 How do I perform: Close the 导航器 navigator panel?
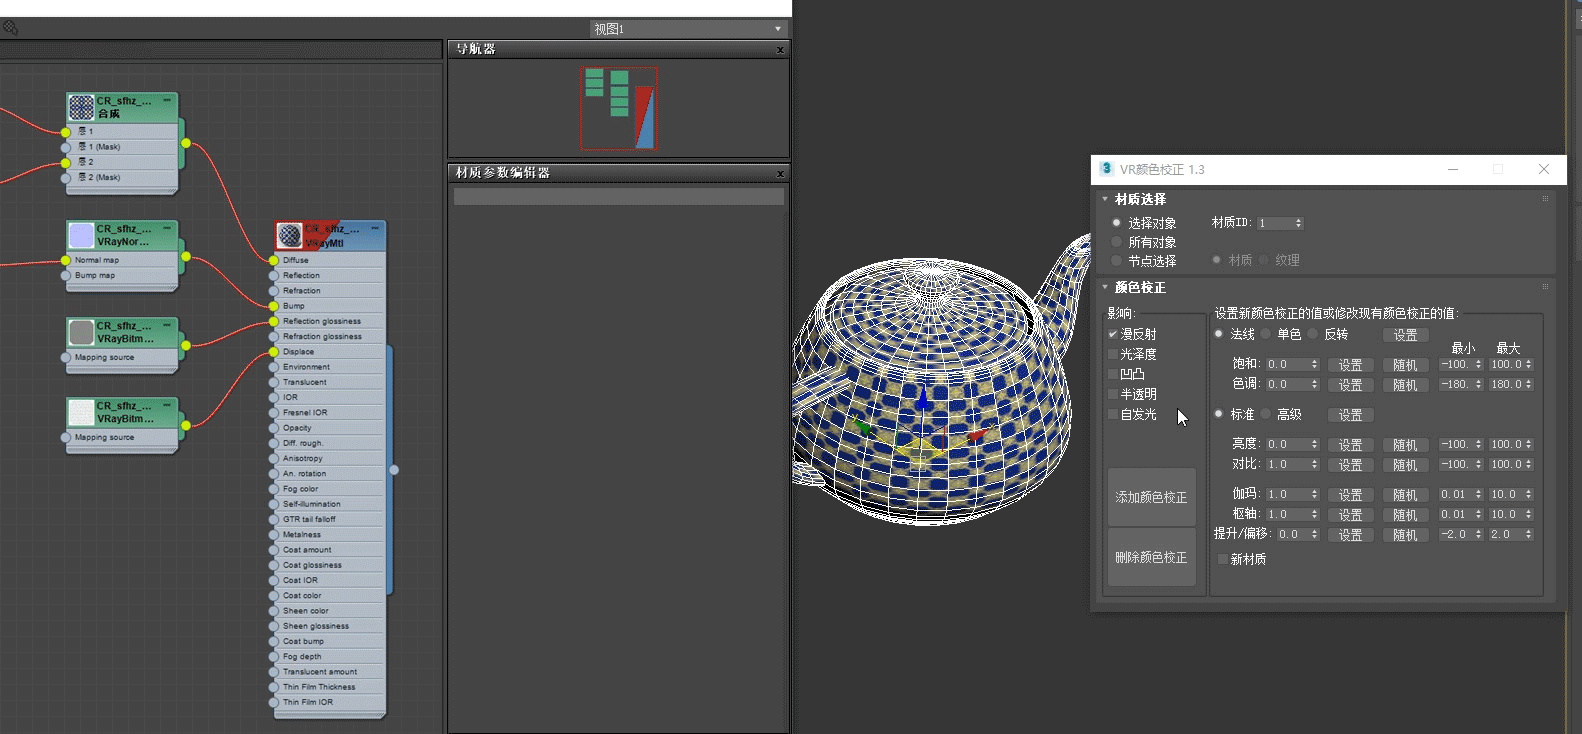pos(780,49)
